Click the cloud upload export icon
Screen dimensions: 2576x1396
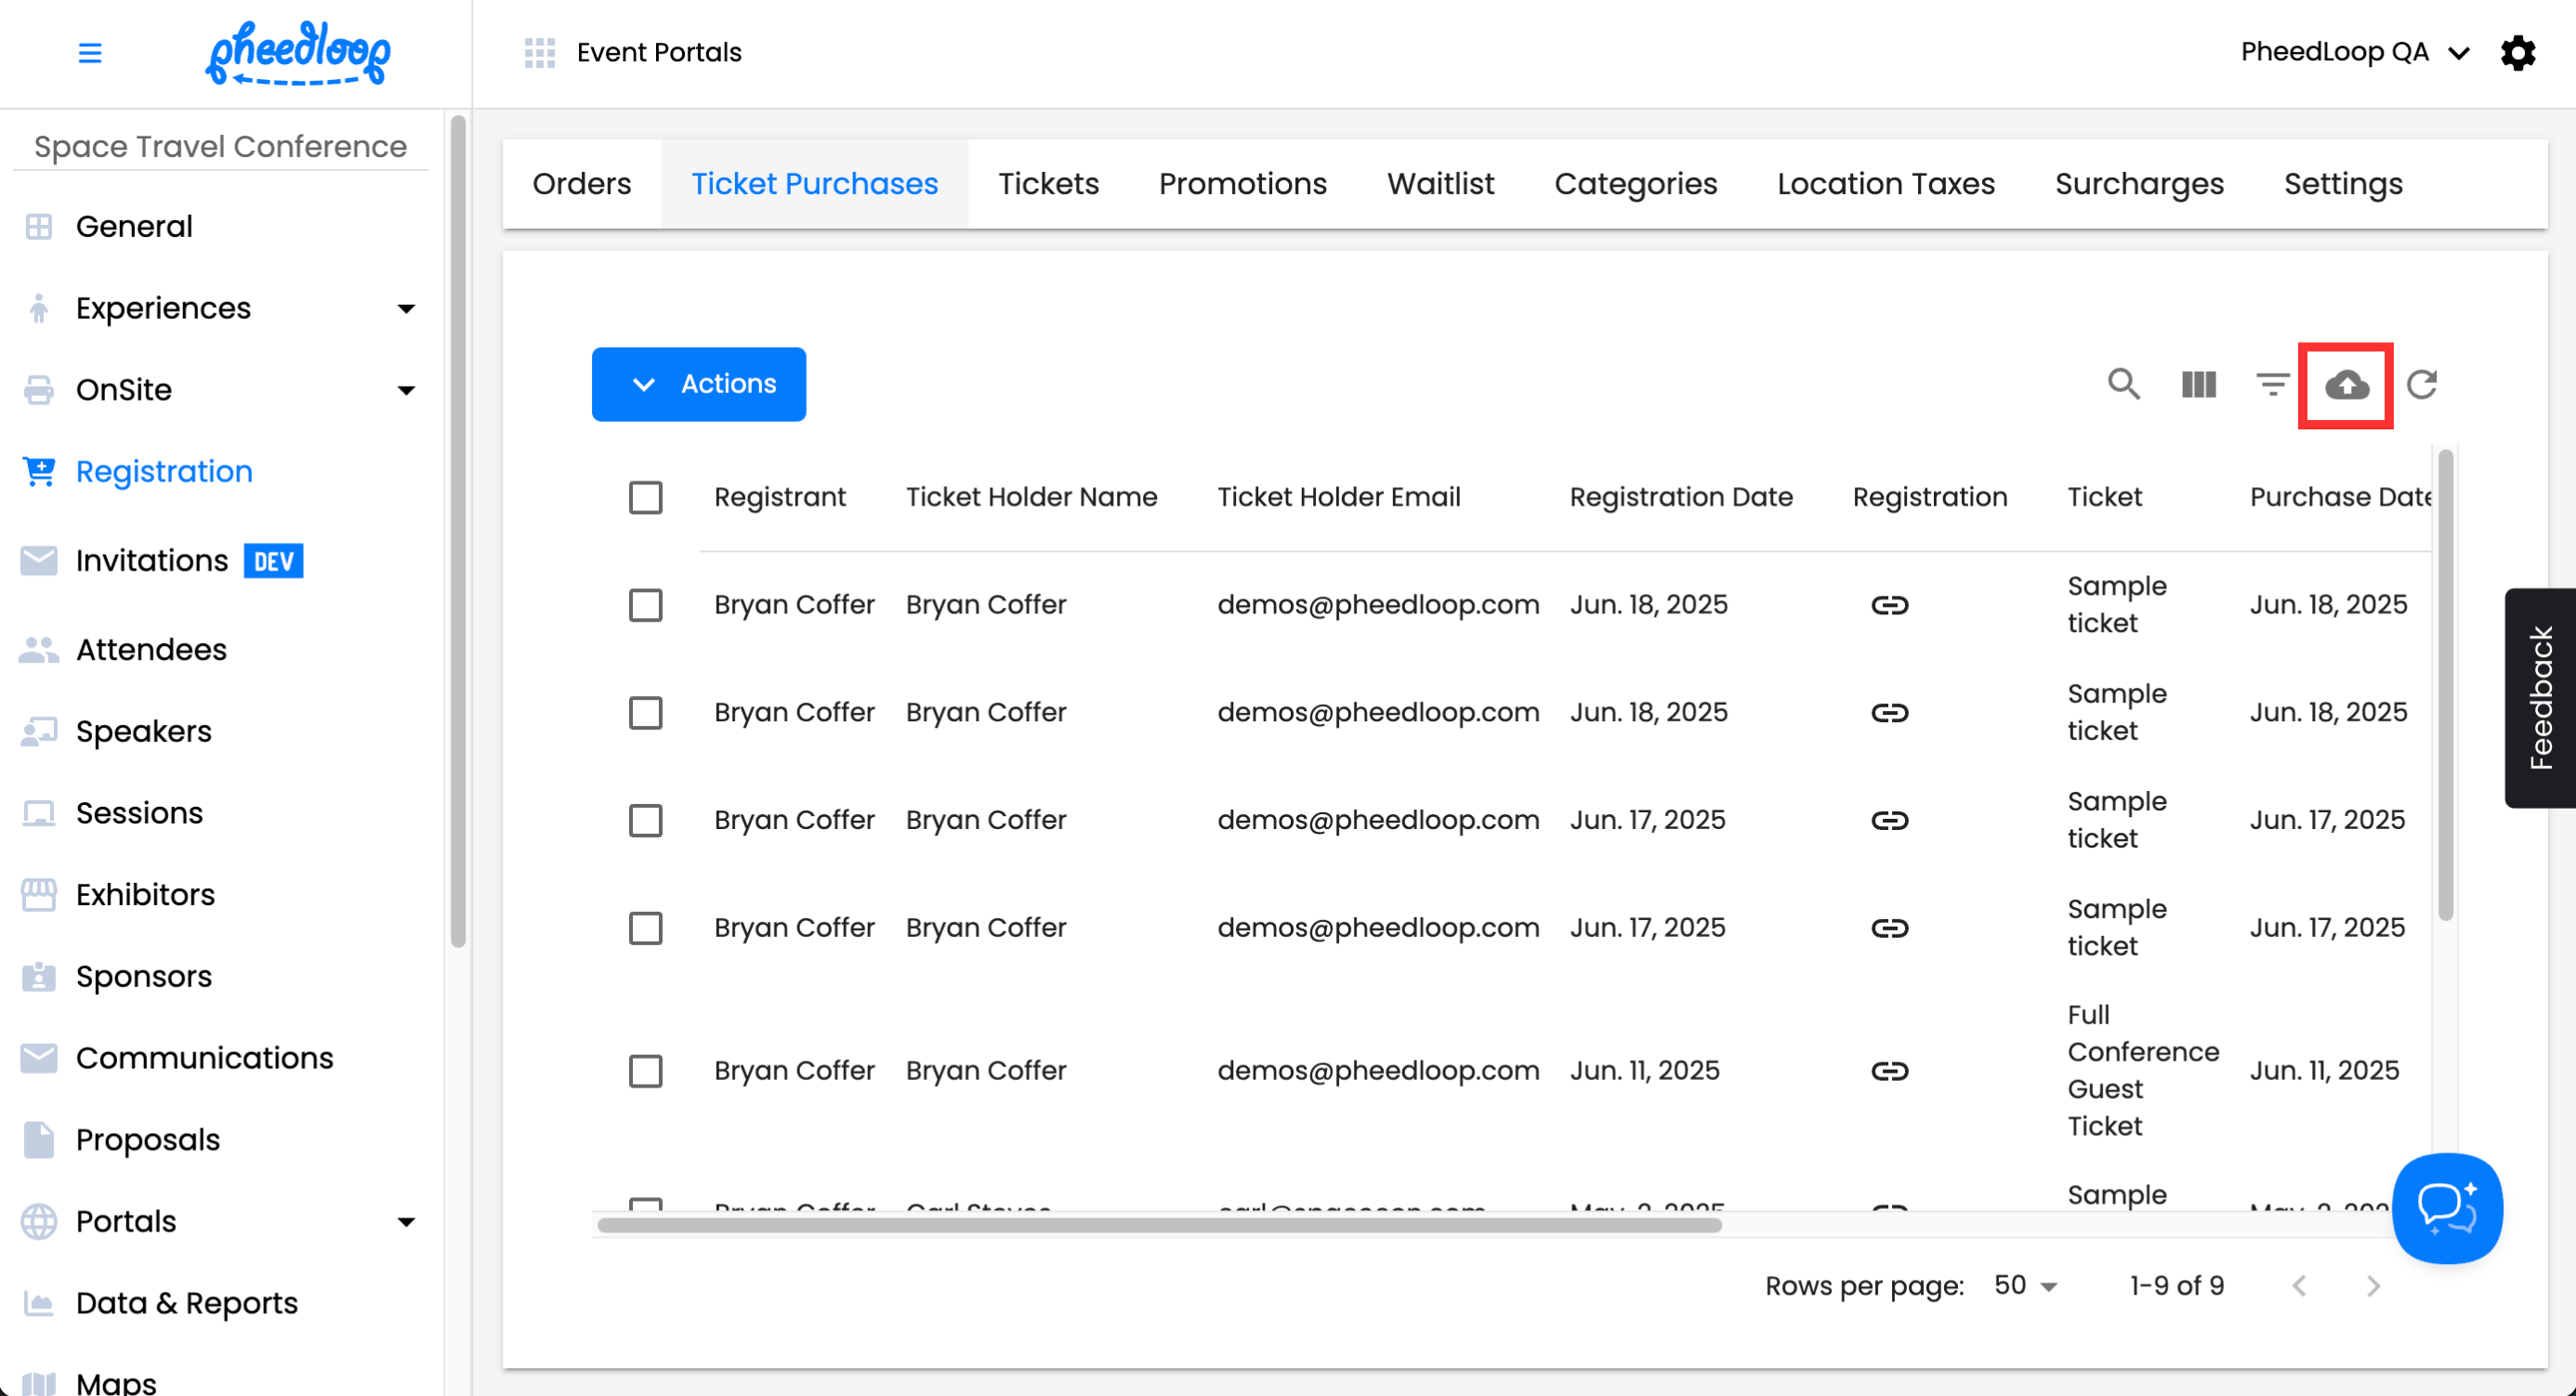point(2345,384)
